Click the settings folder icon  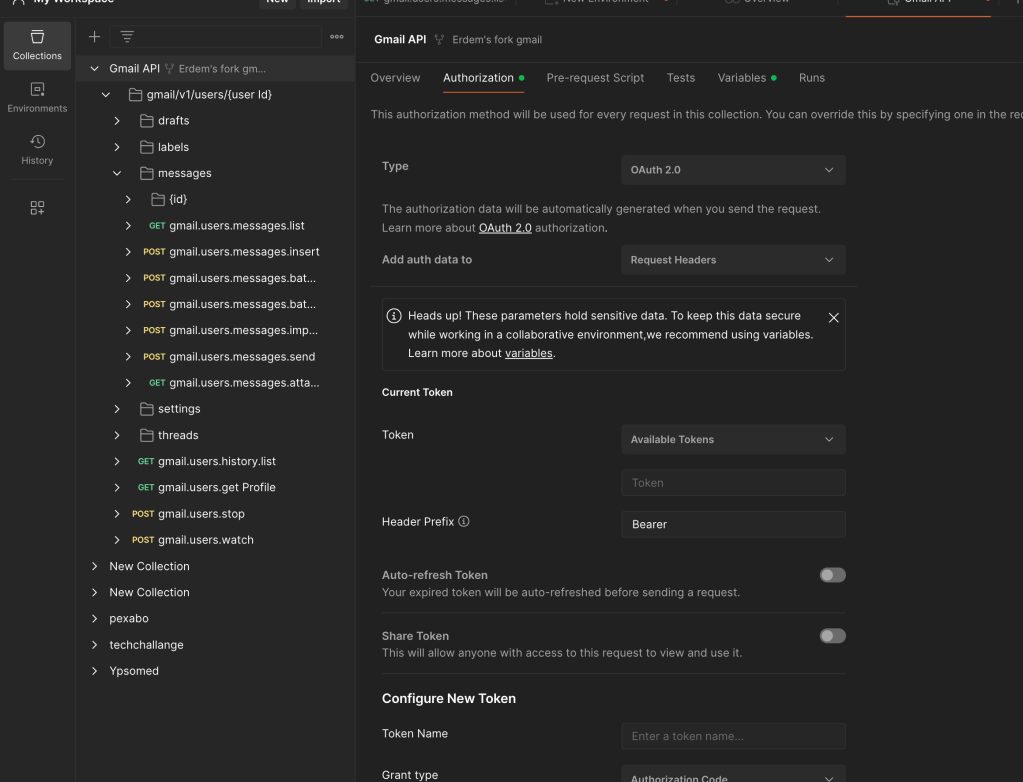[x=147, y=409]
